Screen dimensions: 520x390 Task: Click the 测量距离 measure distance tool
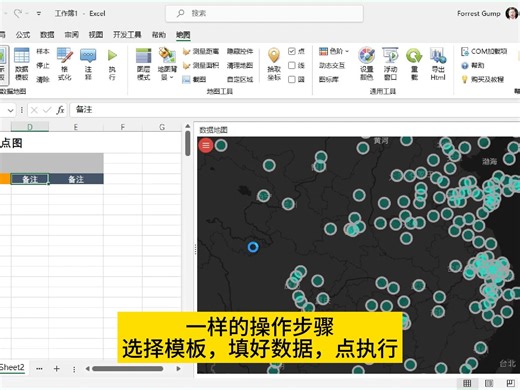[201, 51]
